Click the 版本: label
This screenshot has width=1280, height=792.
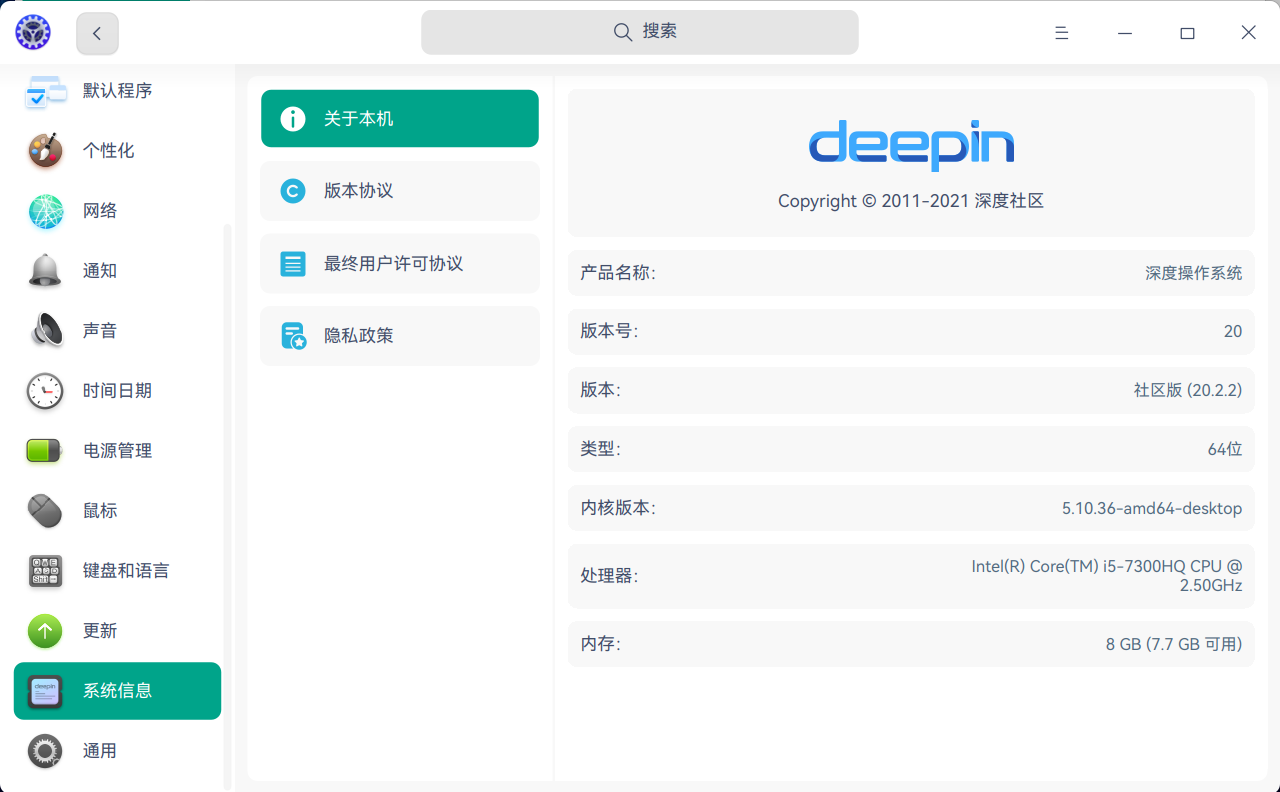600,390
